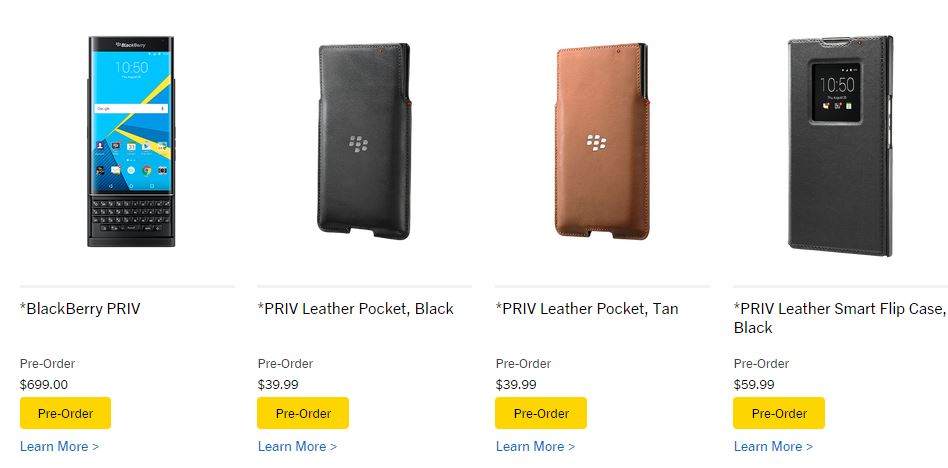Image resolution: width=948 pixels, height=468 pixels.
Task: Learn More about the tan leather pocket
Action: coord(535,446)
